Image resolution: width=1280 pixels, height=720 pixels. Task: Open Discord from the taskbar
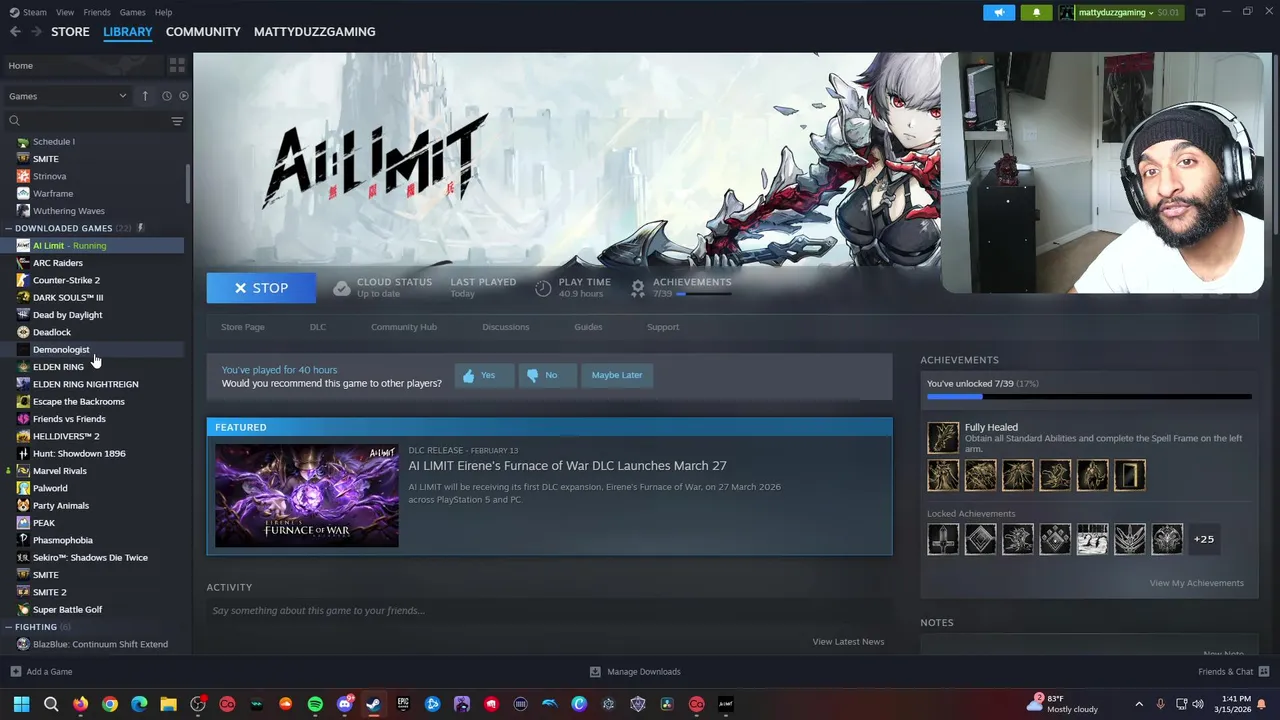click(x=345, y=704)
